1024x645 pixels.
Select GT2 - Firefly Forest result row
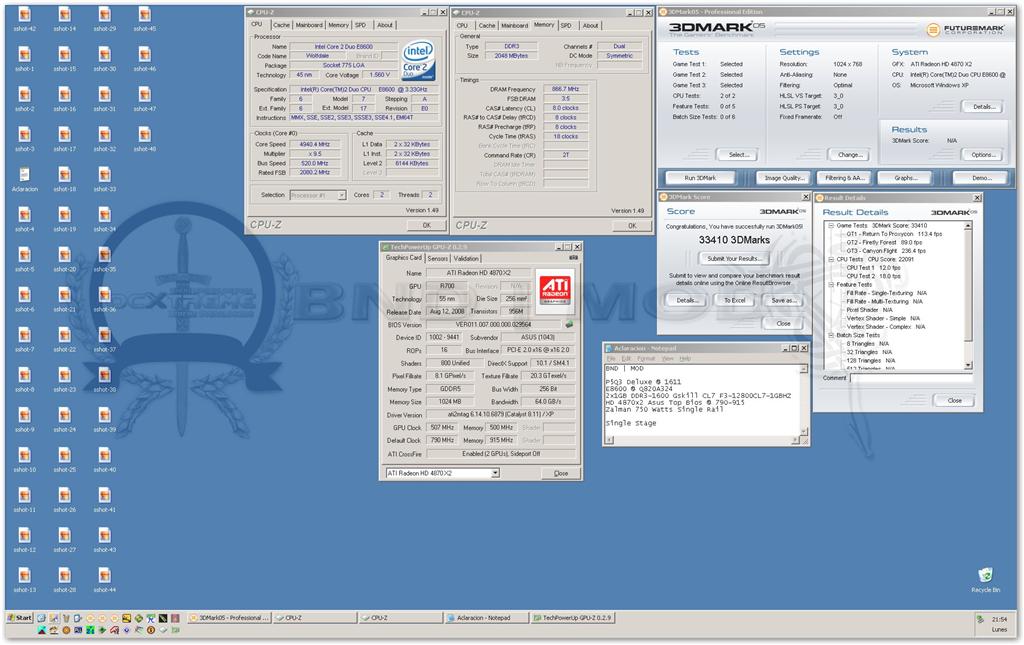click(x=884, y=242)
